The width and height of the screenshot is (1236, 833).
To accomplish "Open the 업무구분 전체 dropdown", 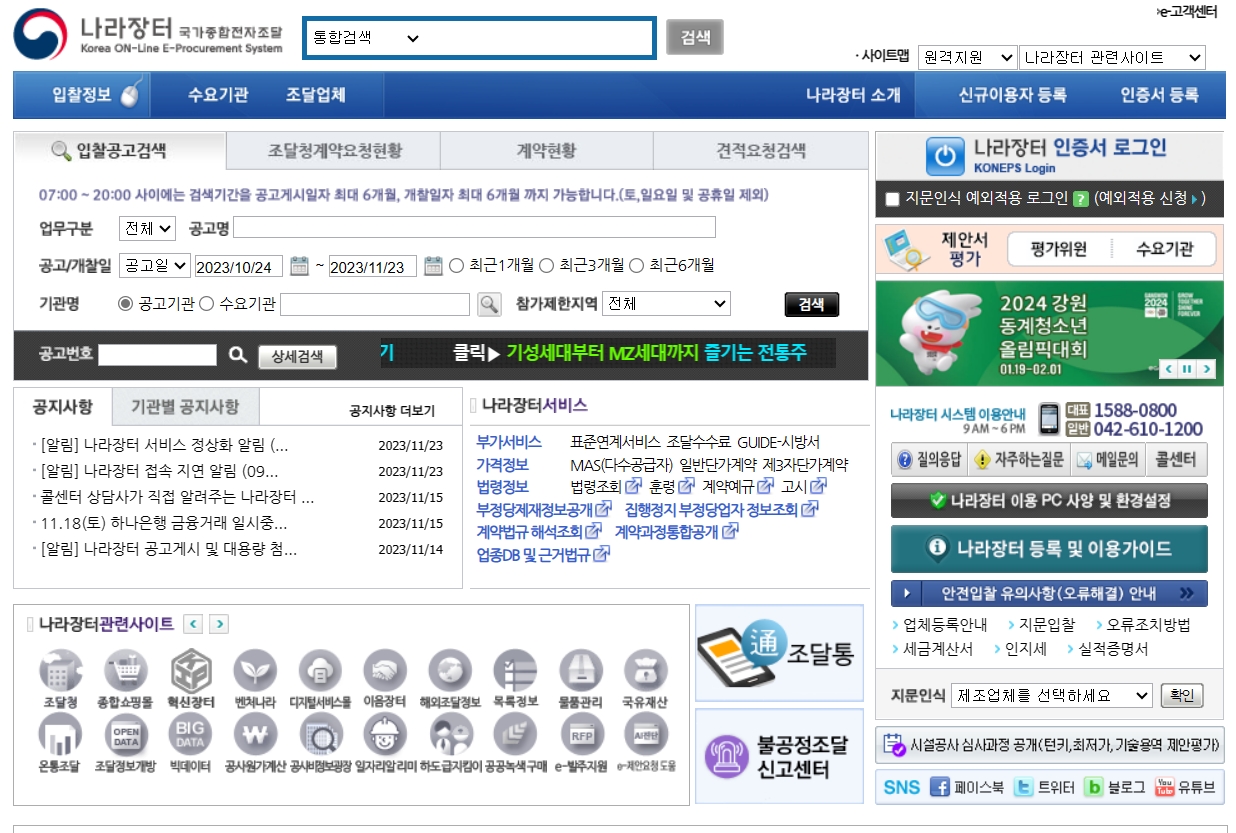I will 147,228.
